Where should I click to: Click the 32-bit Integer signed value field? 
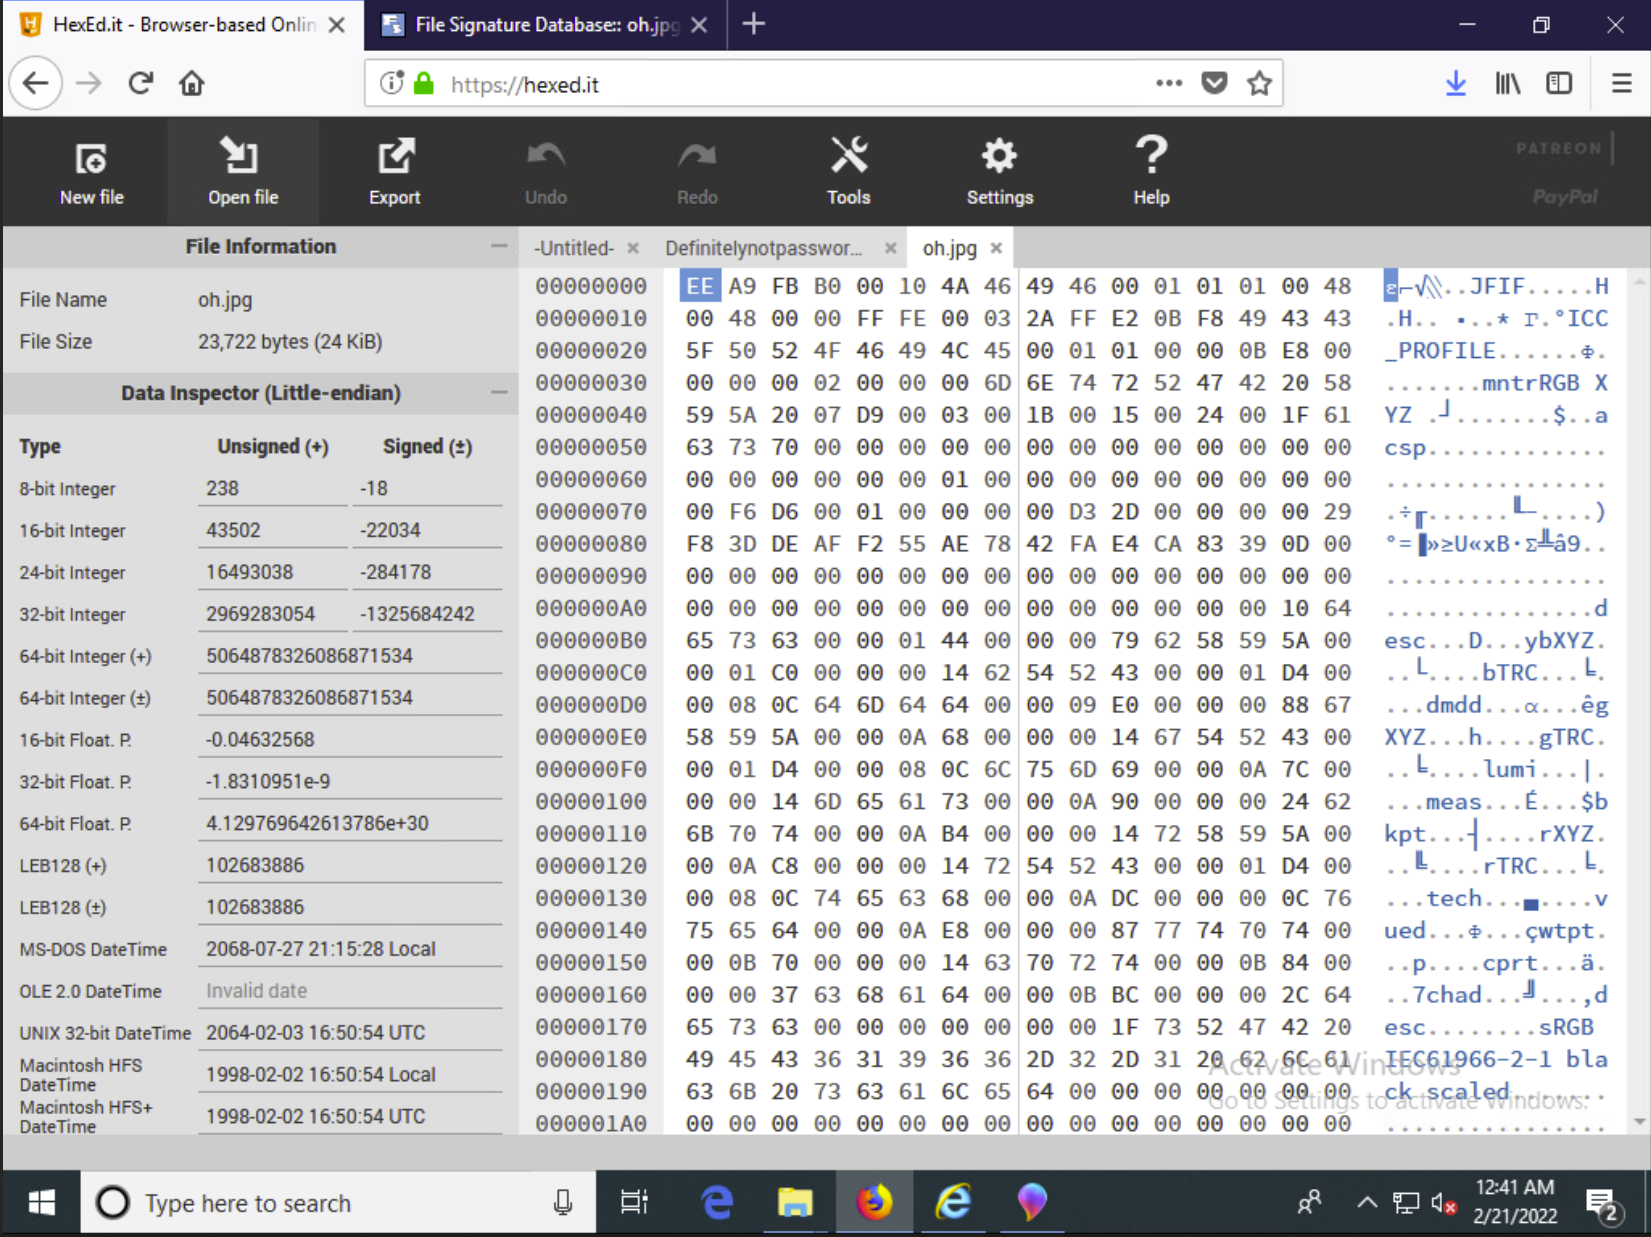pos(427,614)
